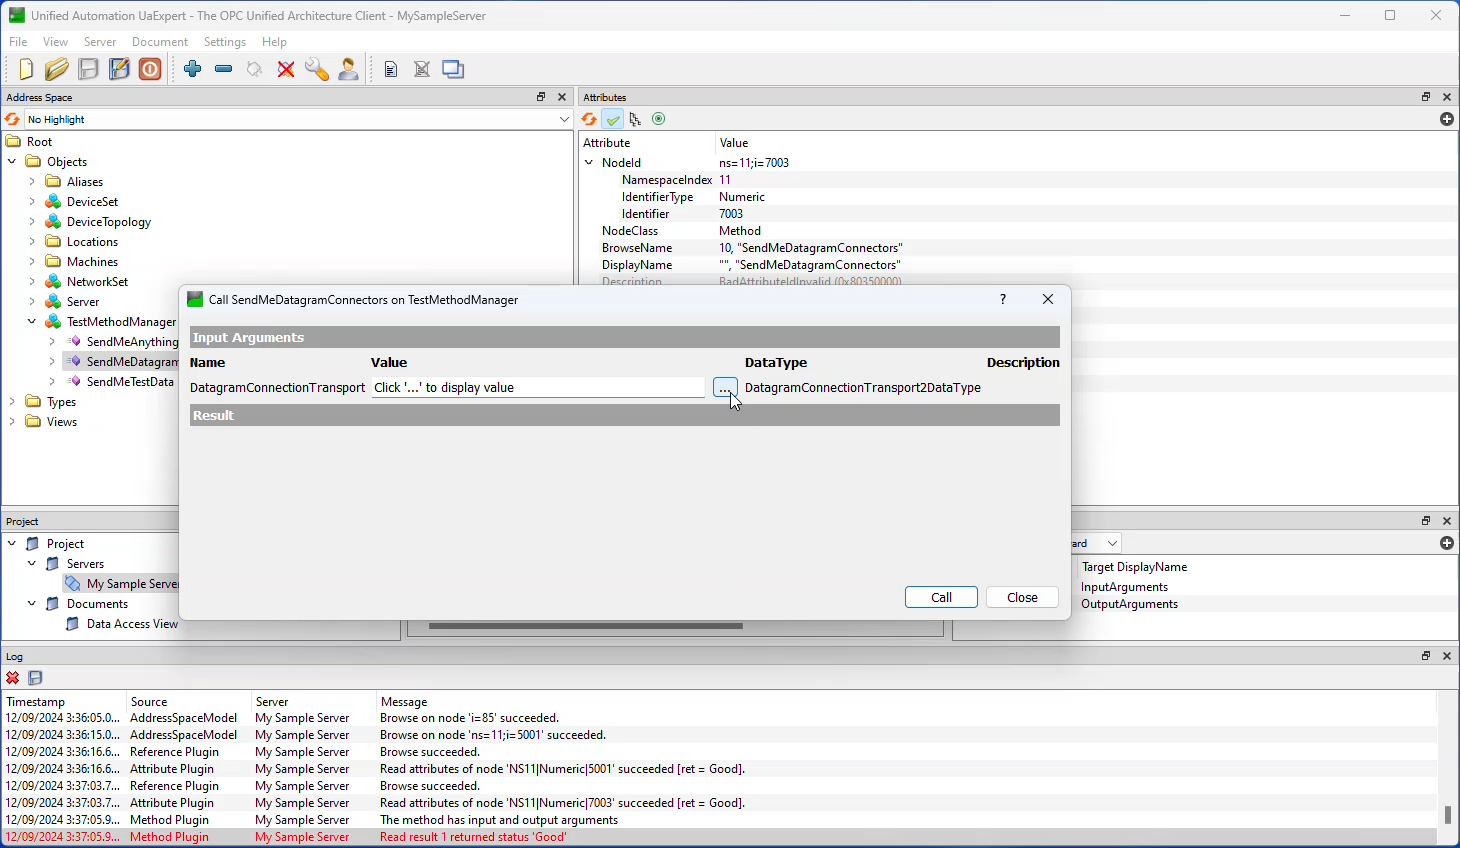Select the DeviceTopology node
This screenshot has height=848, width=1460.
[109, 222]
